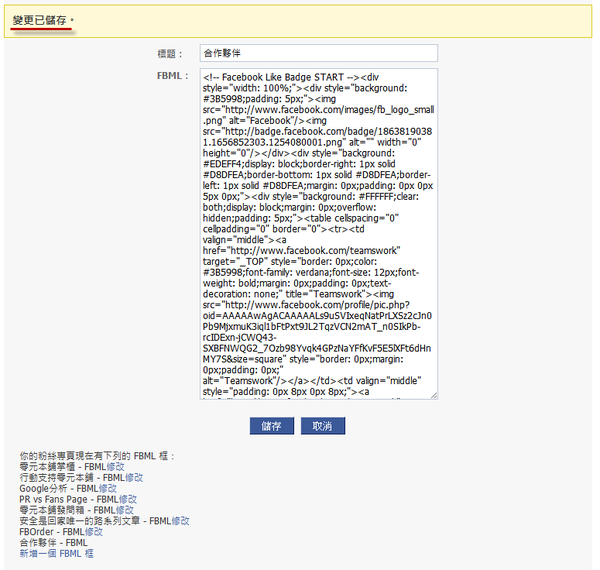Image resolution: width=600 pixels, height=570 pixels.
Task: Click the 零元本鋪掌櫃 - FBML entry text
Action: point(62,467)
